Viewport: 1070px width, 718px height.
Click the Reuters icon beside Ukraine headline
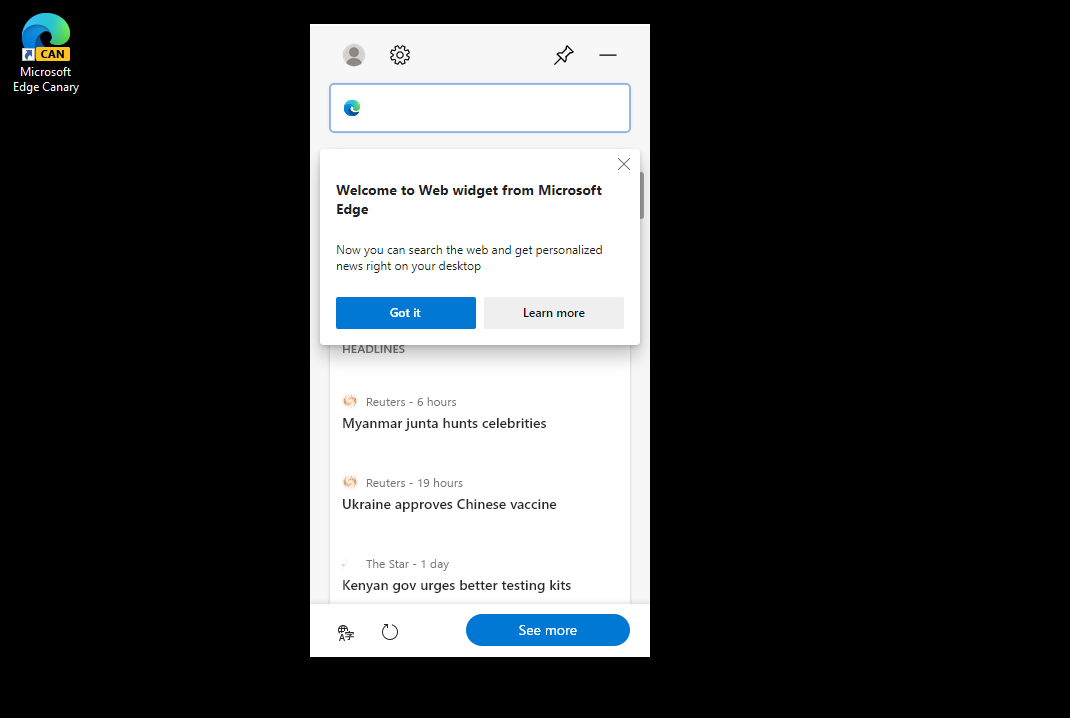click(x=350, y=481)
